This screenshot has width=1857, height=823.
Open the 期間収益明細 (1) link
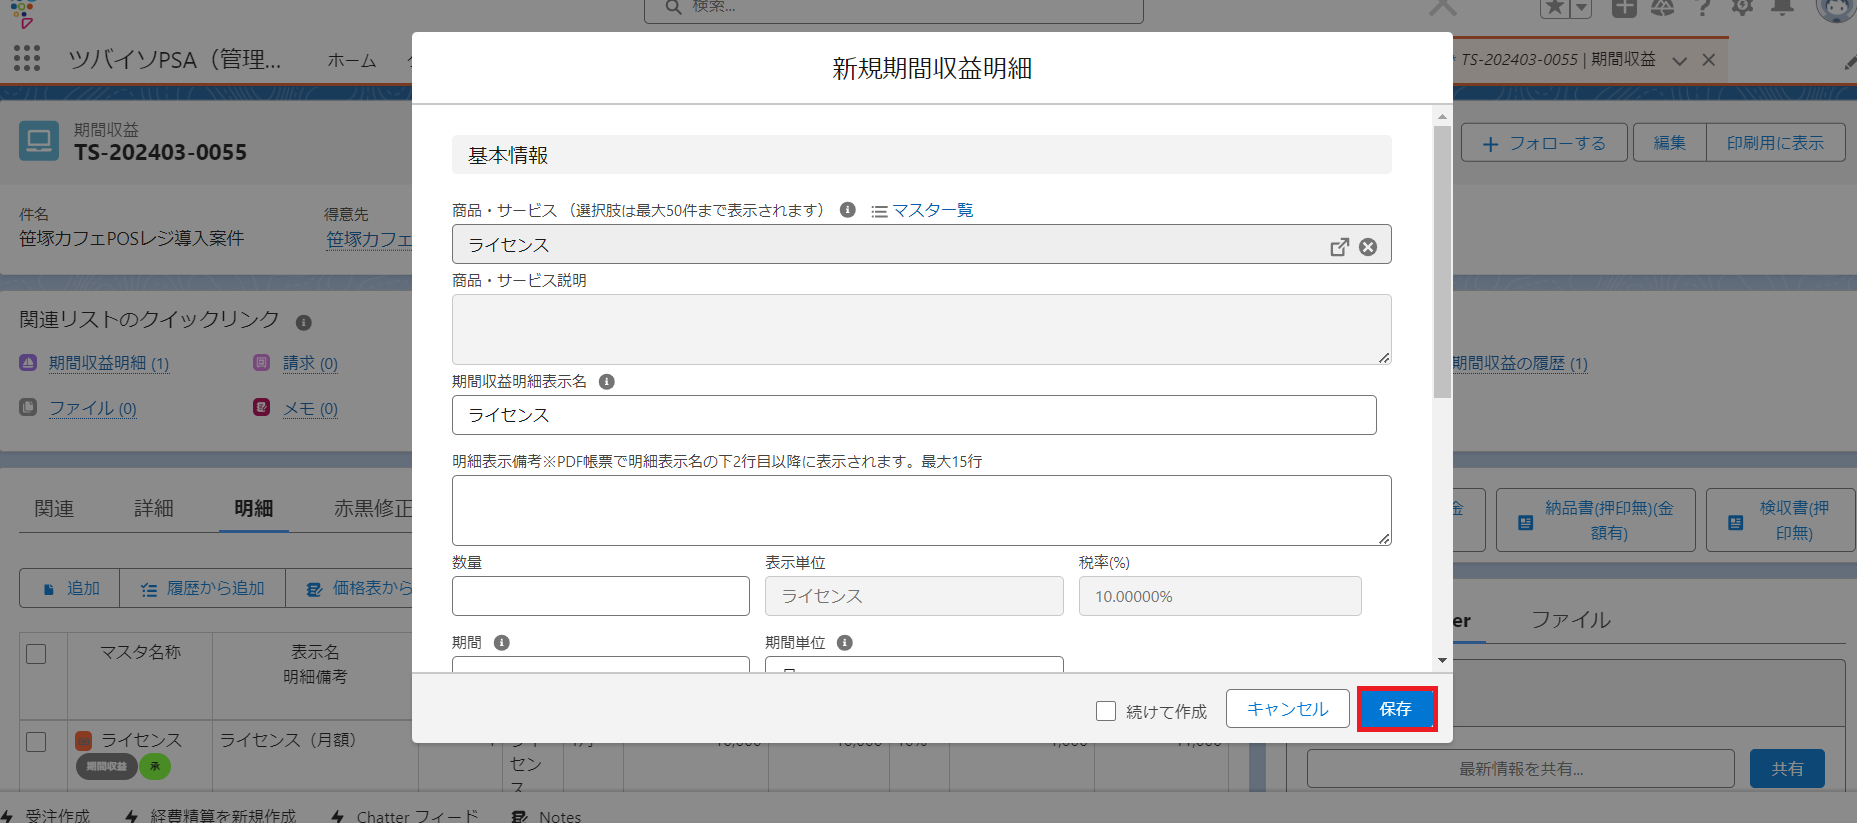tap(109, 363)
